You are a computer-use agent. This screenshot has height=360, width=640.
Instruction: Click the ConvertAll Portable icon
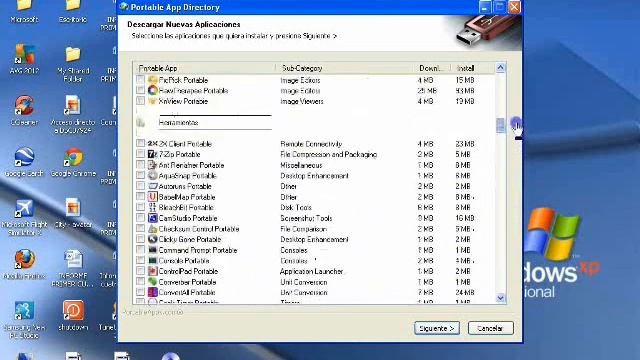(x=153, y=292)
